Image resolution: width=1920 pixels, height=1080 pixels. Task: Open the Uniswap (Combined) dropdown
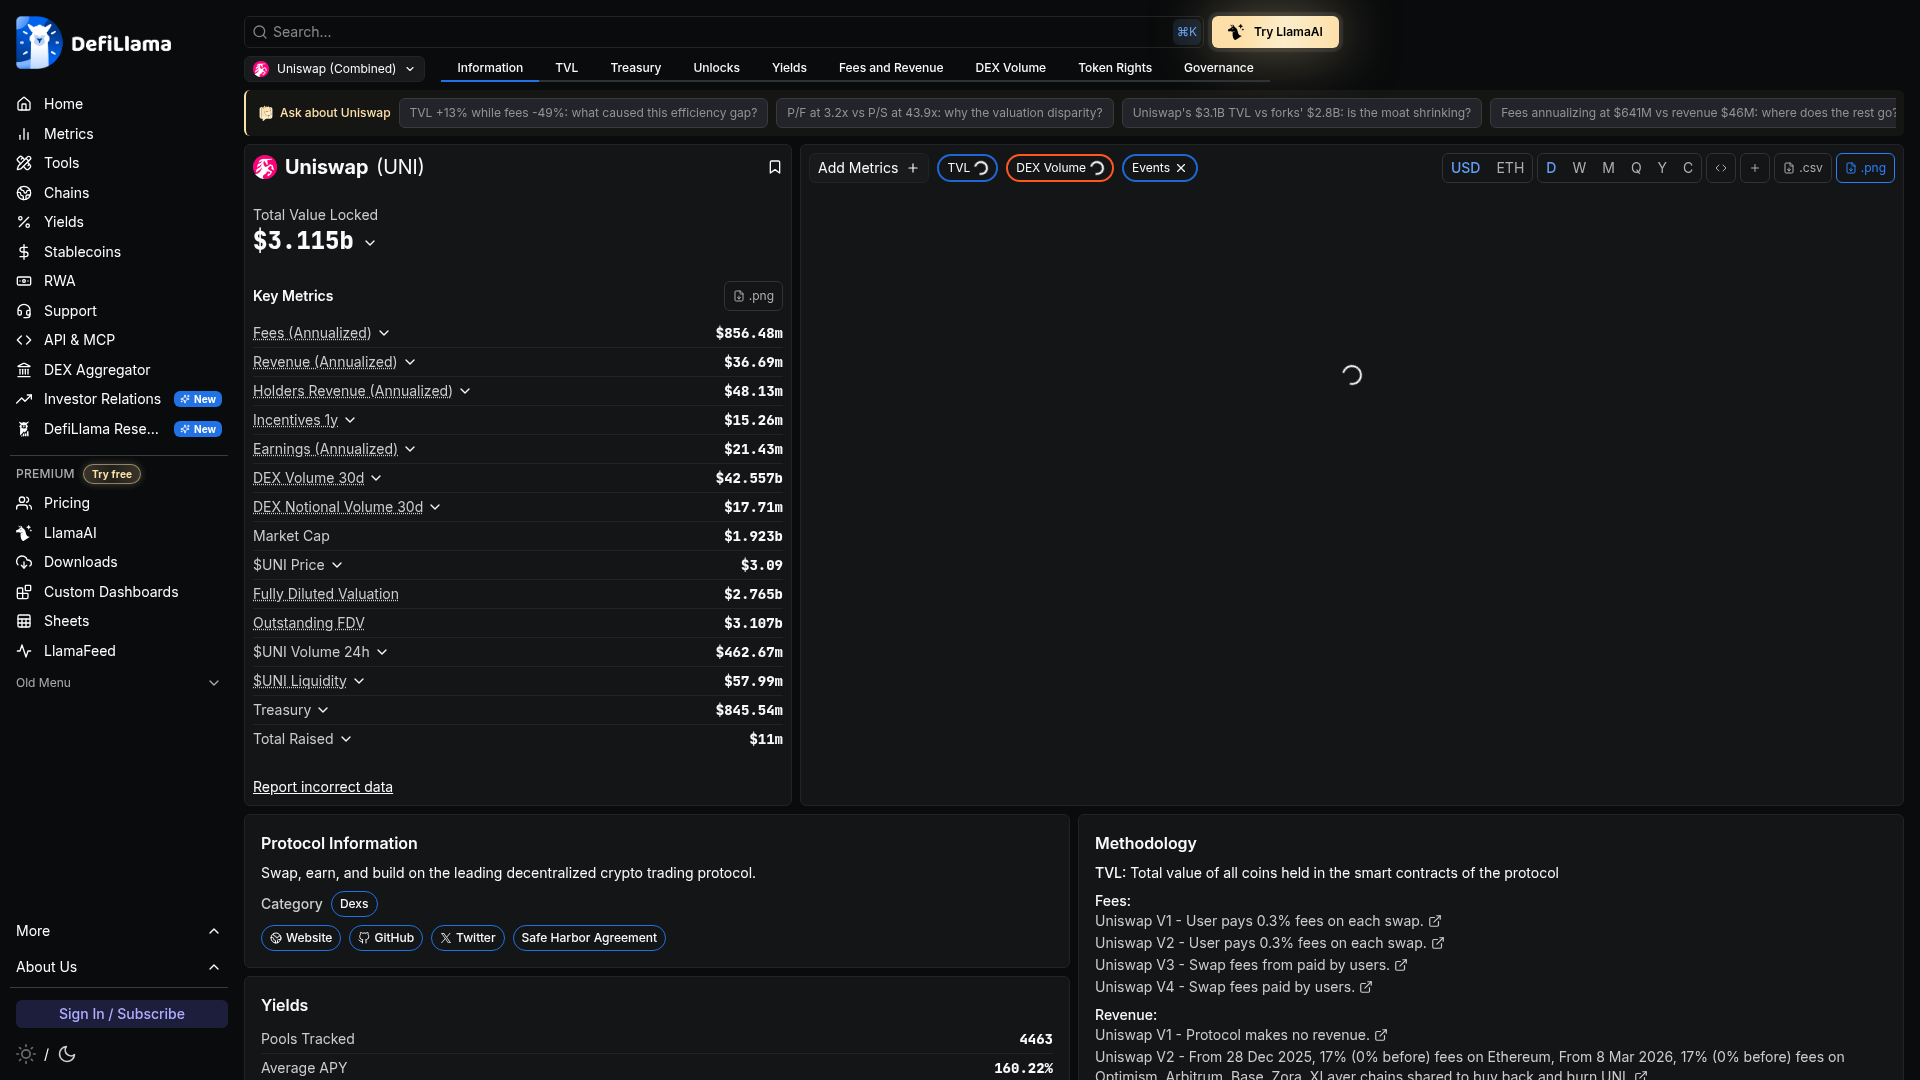(335, 69)
